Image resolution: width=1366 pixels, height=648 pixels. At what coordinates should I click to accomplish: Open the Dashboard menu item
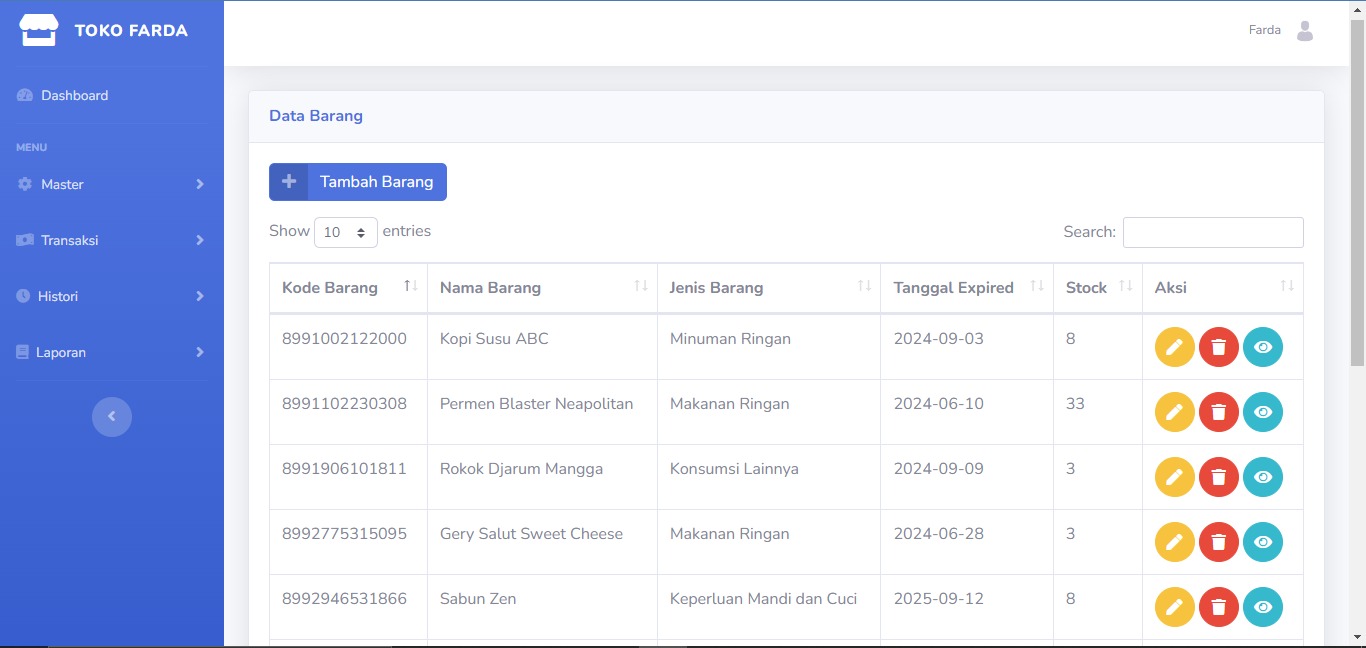74,96
